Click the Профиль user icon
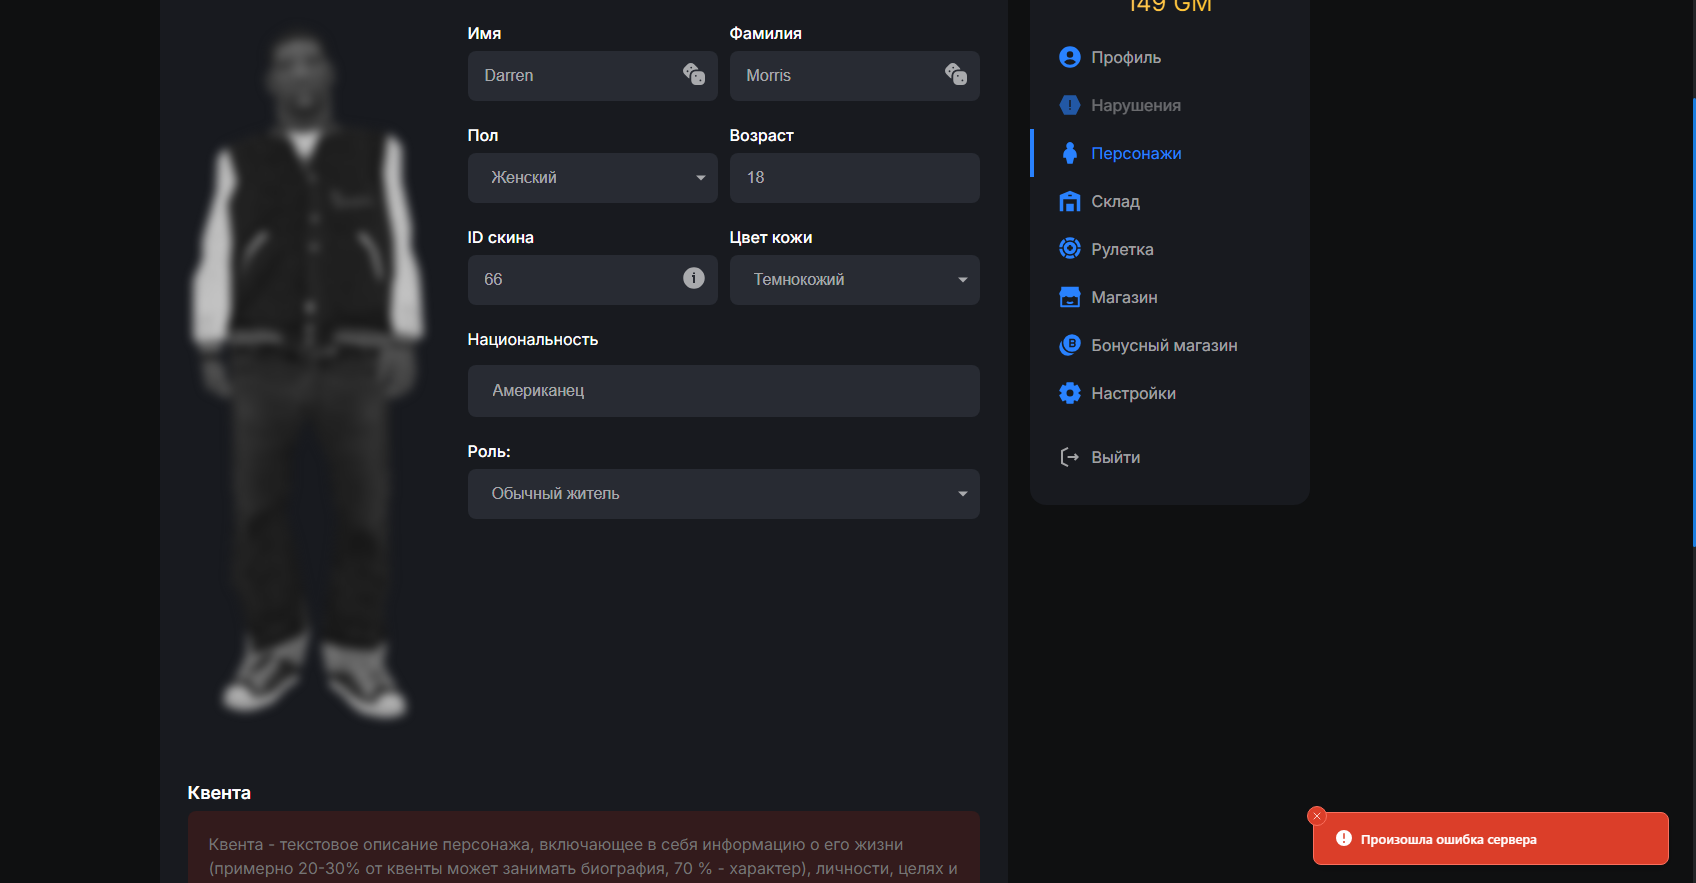Screen dimensions: 1696x883 point(1069,57)
